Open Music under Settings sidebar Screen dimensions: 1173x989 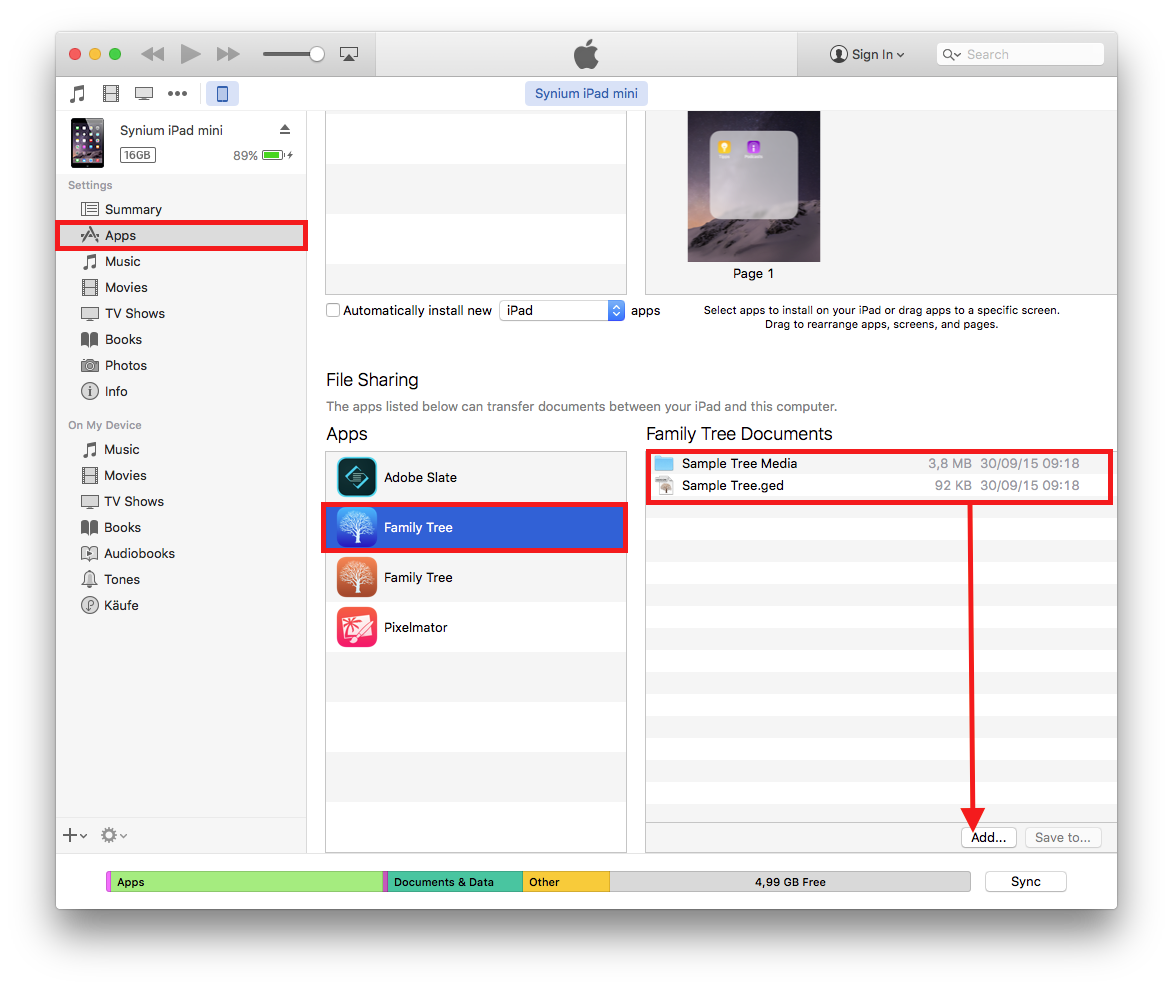click(x=181, y=262)
